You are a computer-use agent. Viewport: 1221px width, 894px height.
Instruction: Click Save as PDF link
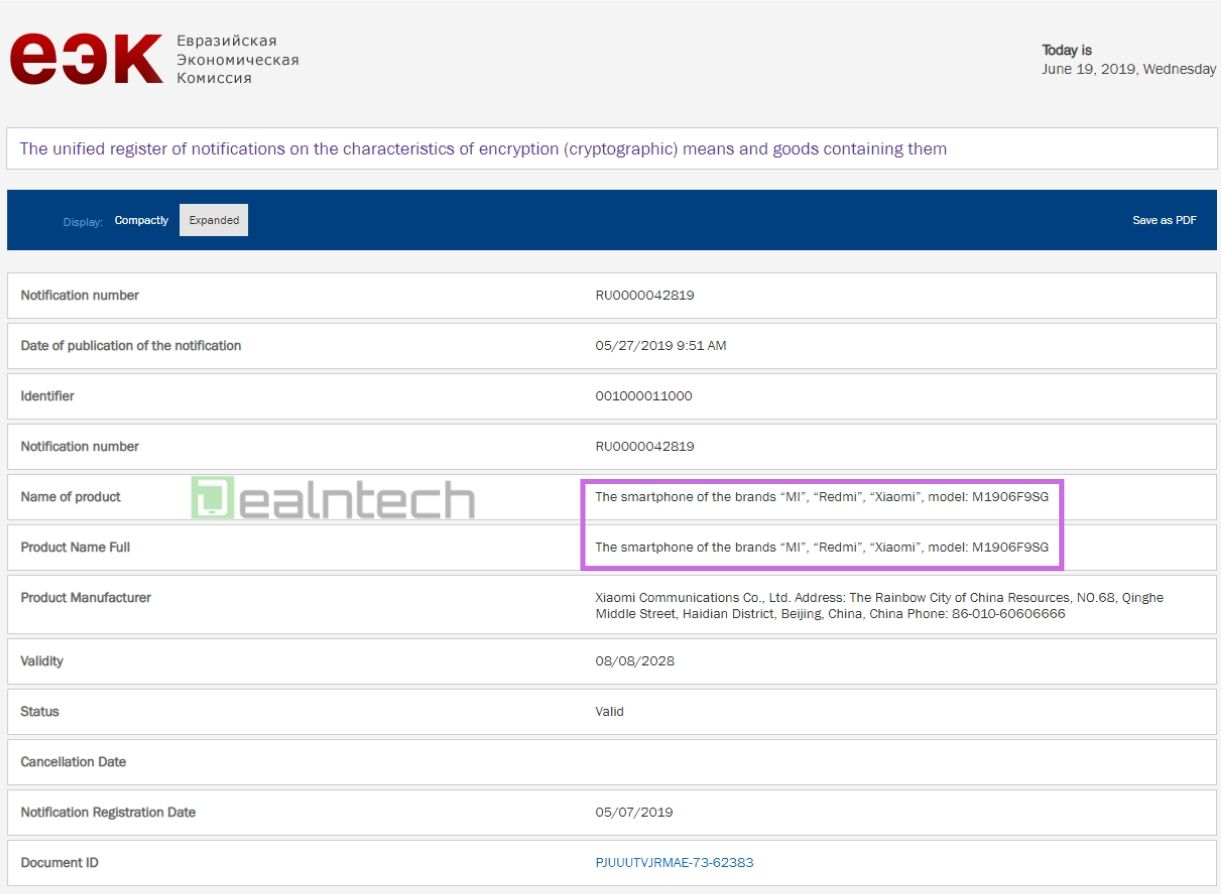1164,220
